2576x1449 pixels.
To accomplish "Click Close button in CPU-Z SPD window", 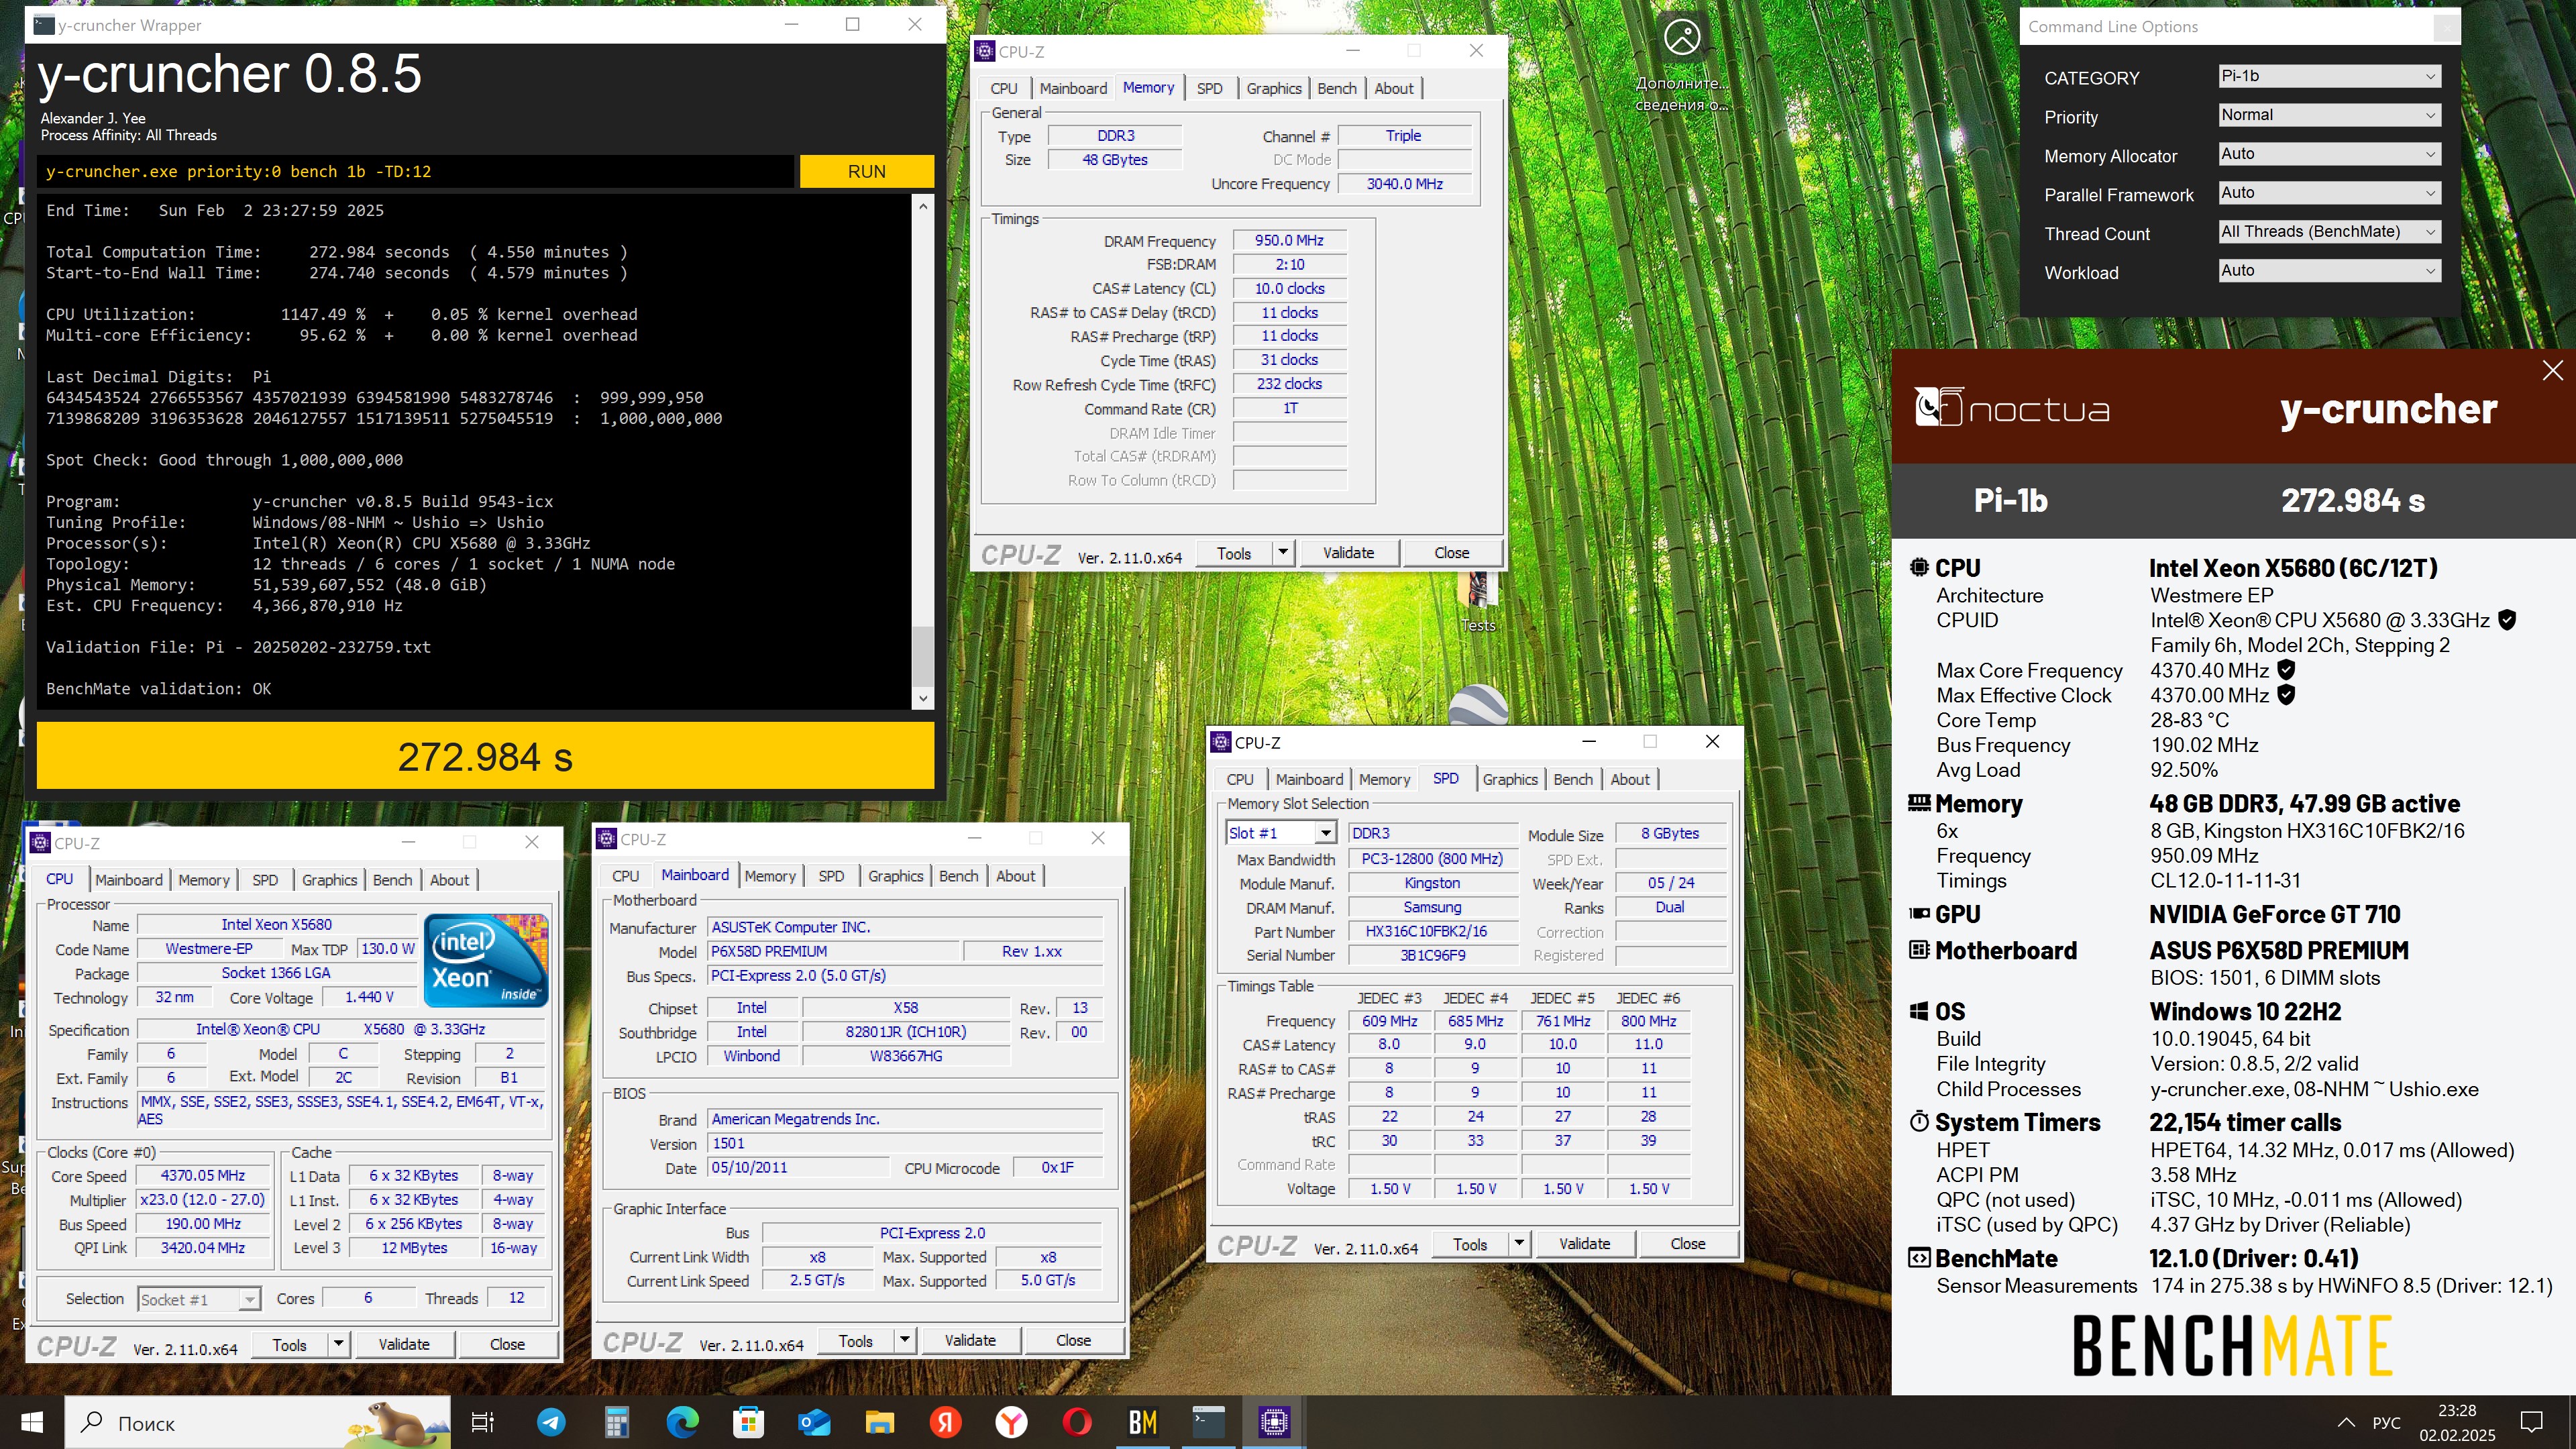I will 1687,1243.
